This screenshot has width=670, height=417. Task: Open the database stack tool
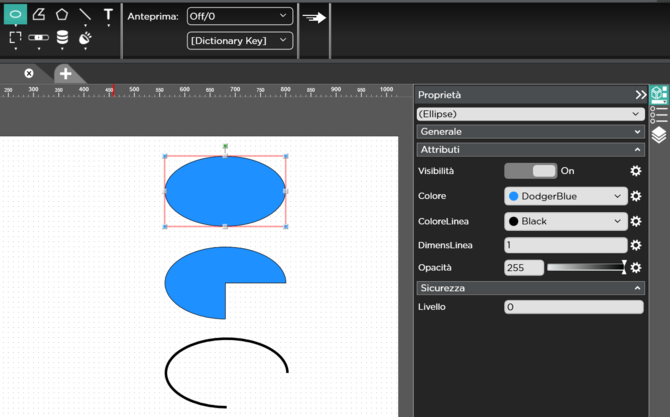tap(62, 38)
